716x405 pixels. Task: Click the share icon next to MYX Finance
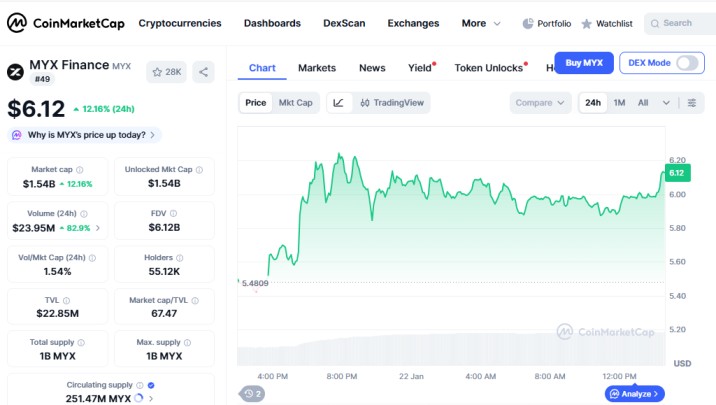[204, 72]
